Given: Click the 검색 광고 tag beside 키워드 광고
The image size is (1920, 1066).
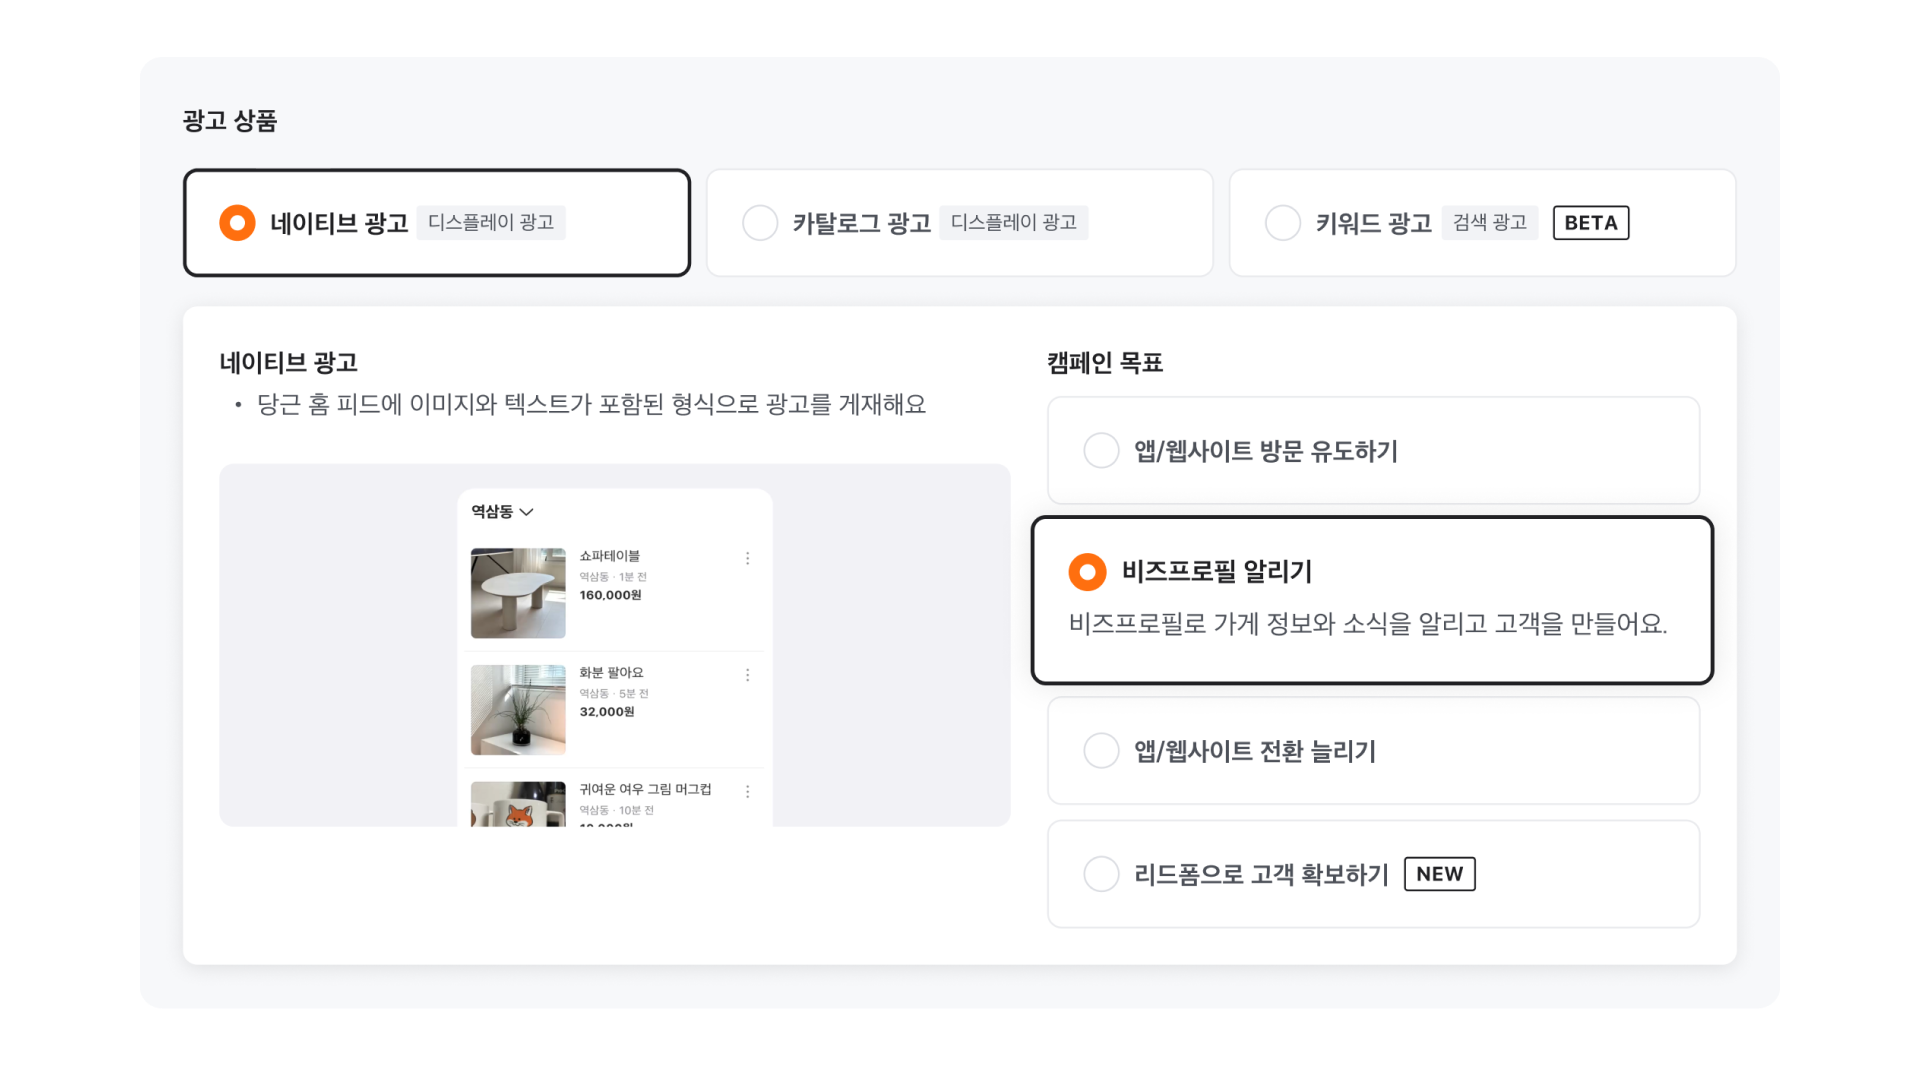Looking at the screenshot, I should 1489,223.
